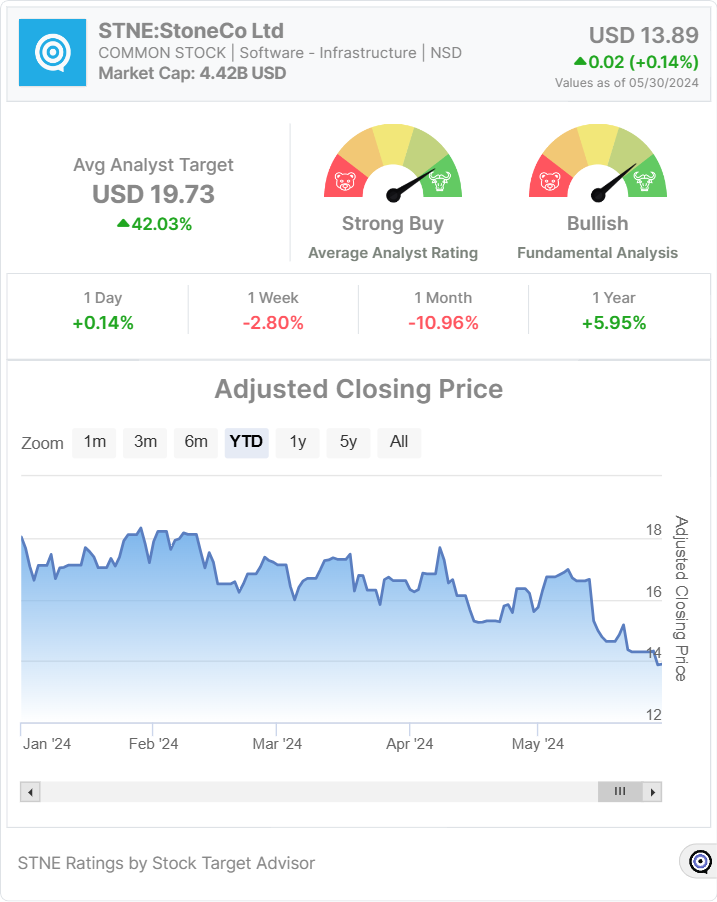Click the 1 Month performance figure
The image size is (717, 902).
pos(443,323)
